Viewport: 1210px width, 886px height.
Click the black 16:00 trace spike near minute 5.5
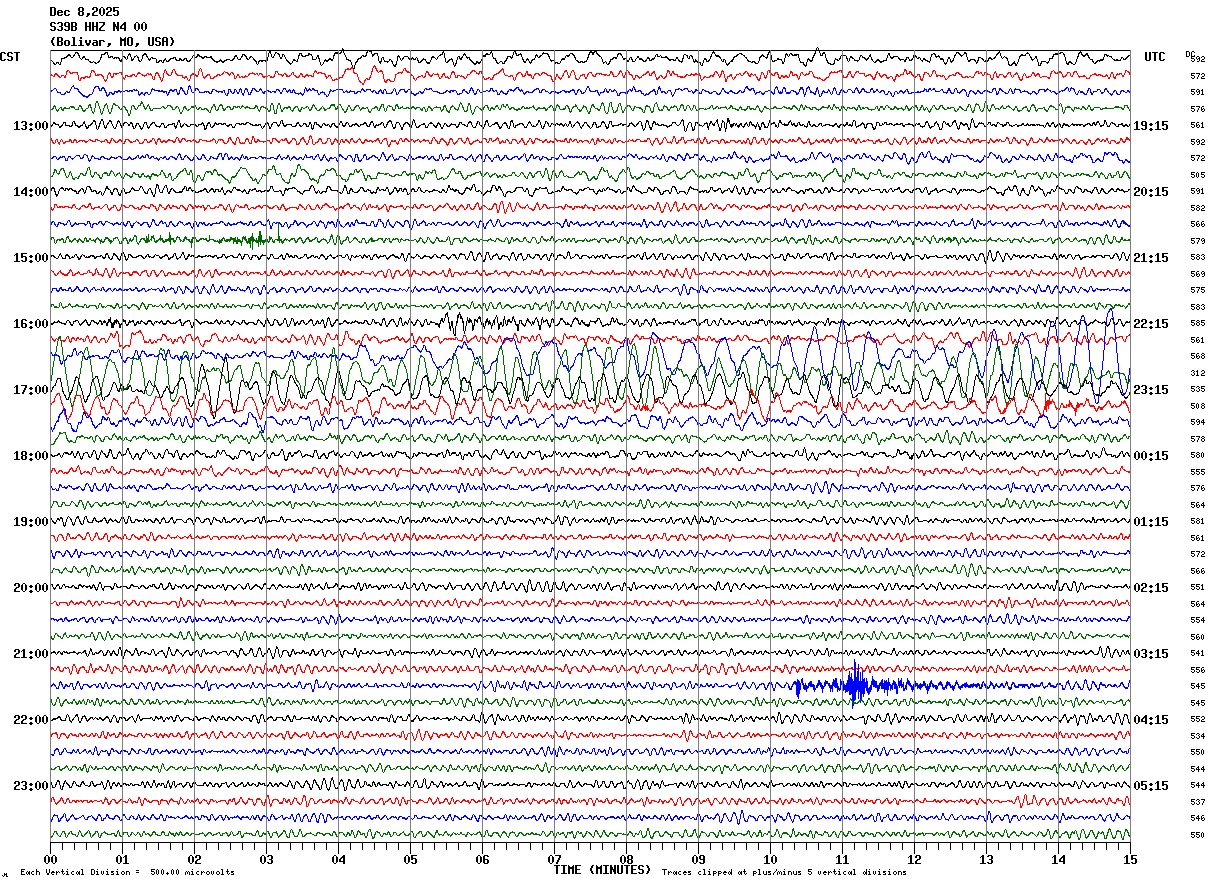pyautogui.click(x=460, y=323)
